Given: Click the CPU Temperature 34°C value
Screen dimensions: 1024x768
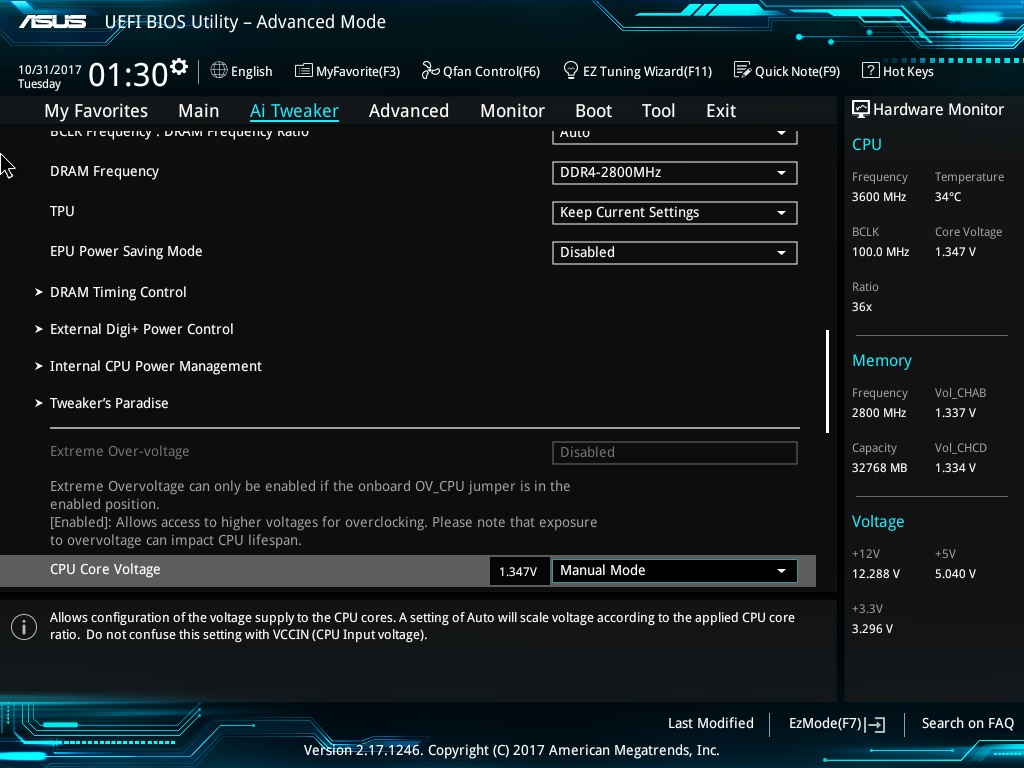Looking at the screenshot, I should click(948, 197).
